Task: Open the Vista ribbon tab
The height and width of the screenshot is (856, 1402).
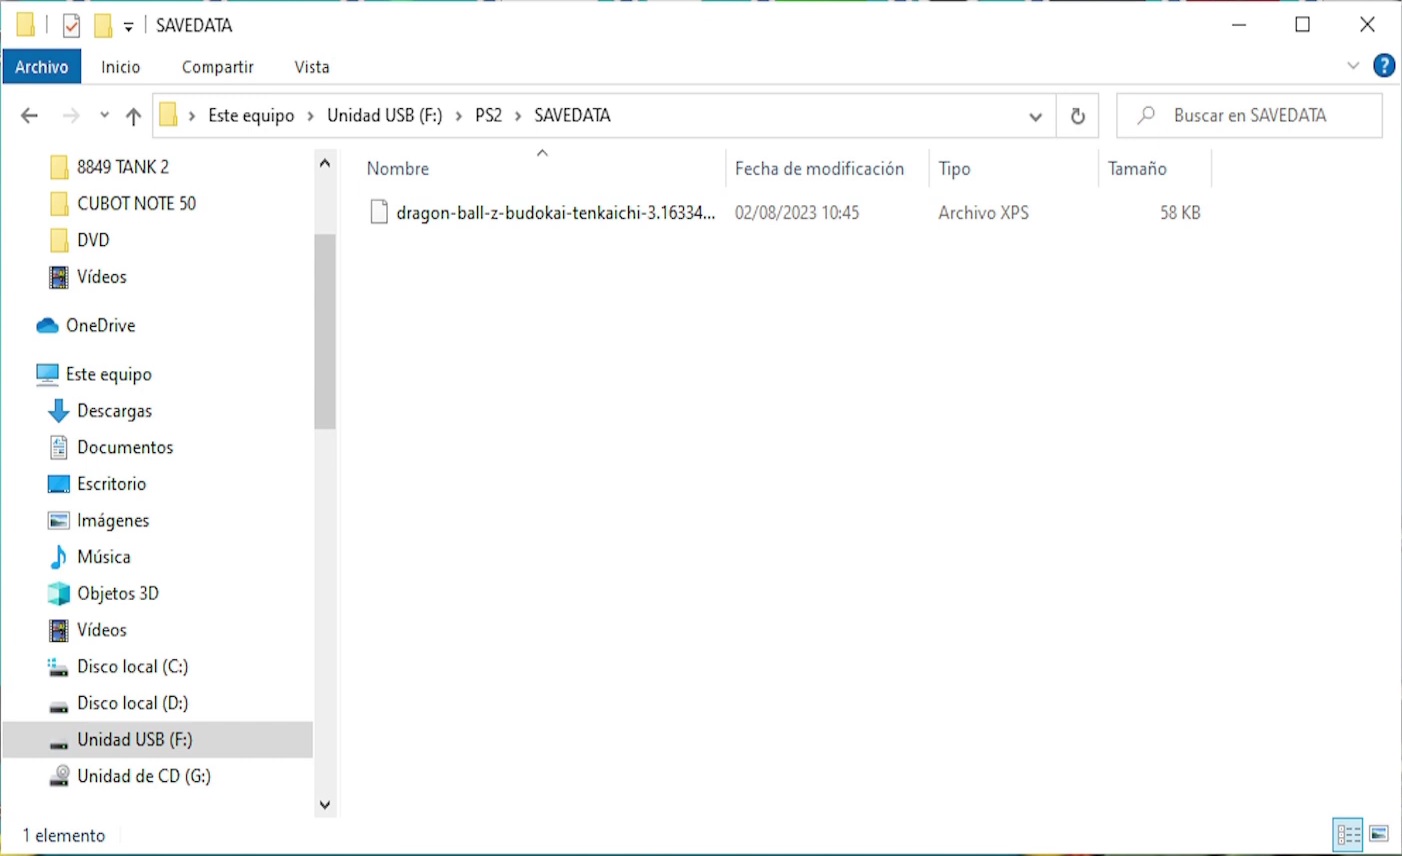Action: 311,67
